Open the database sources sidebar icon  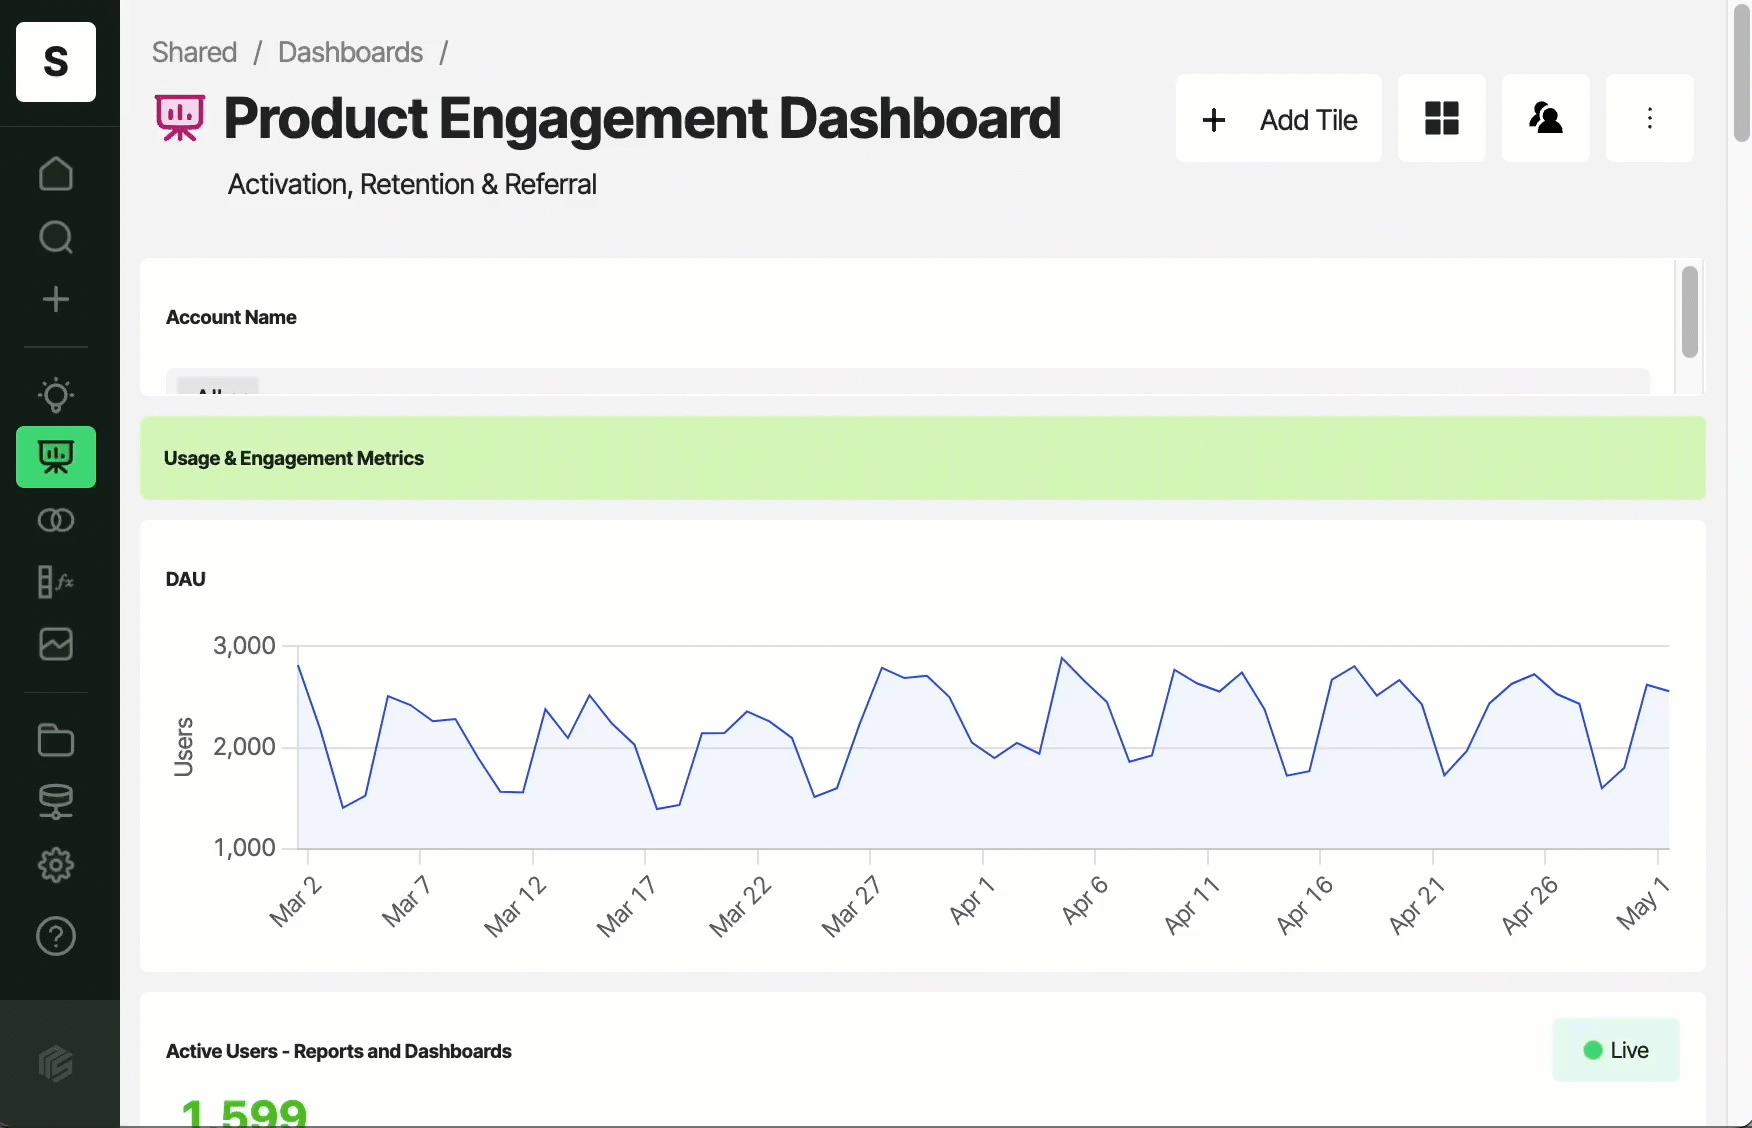(56, 802)
